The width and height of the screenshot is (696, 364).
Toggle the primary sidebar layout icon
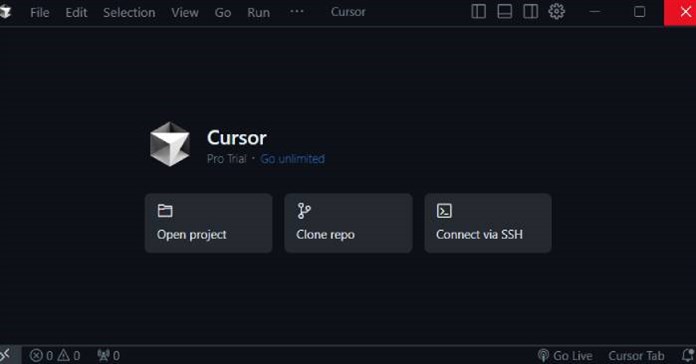pyautogui.click(x=478, y=12)
